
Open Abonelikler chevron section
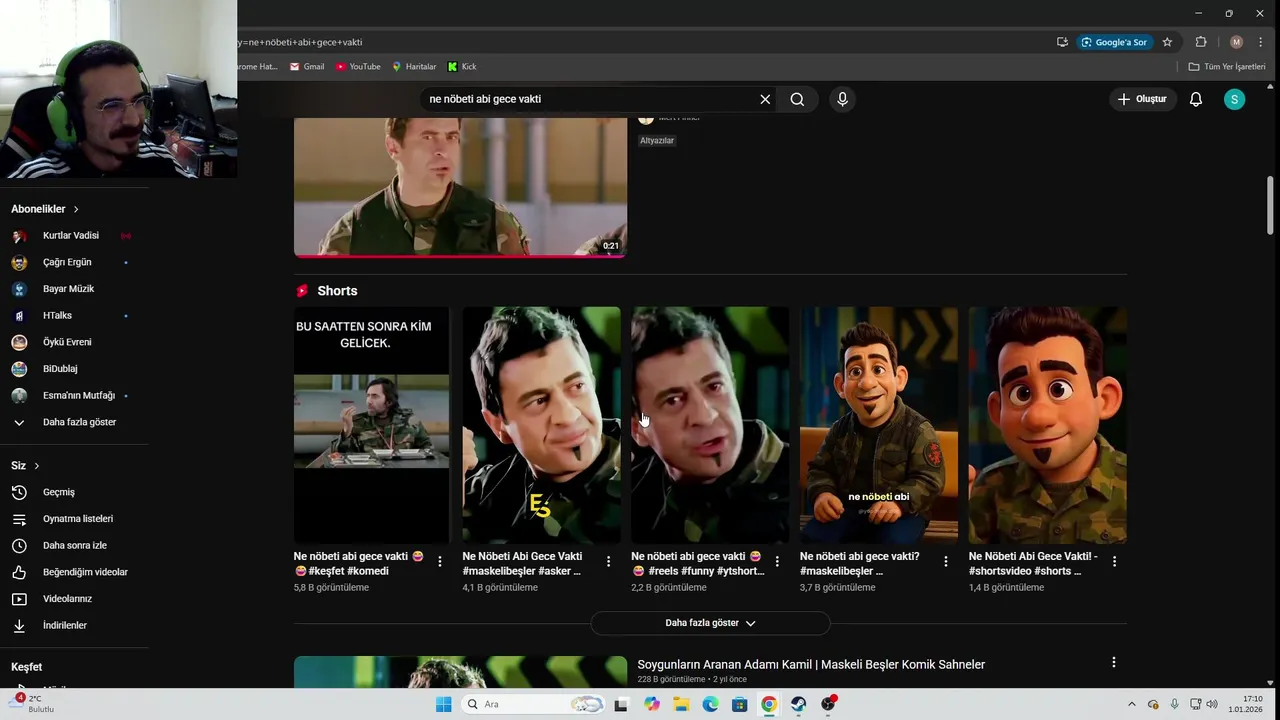45,209
